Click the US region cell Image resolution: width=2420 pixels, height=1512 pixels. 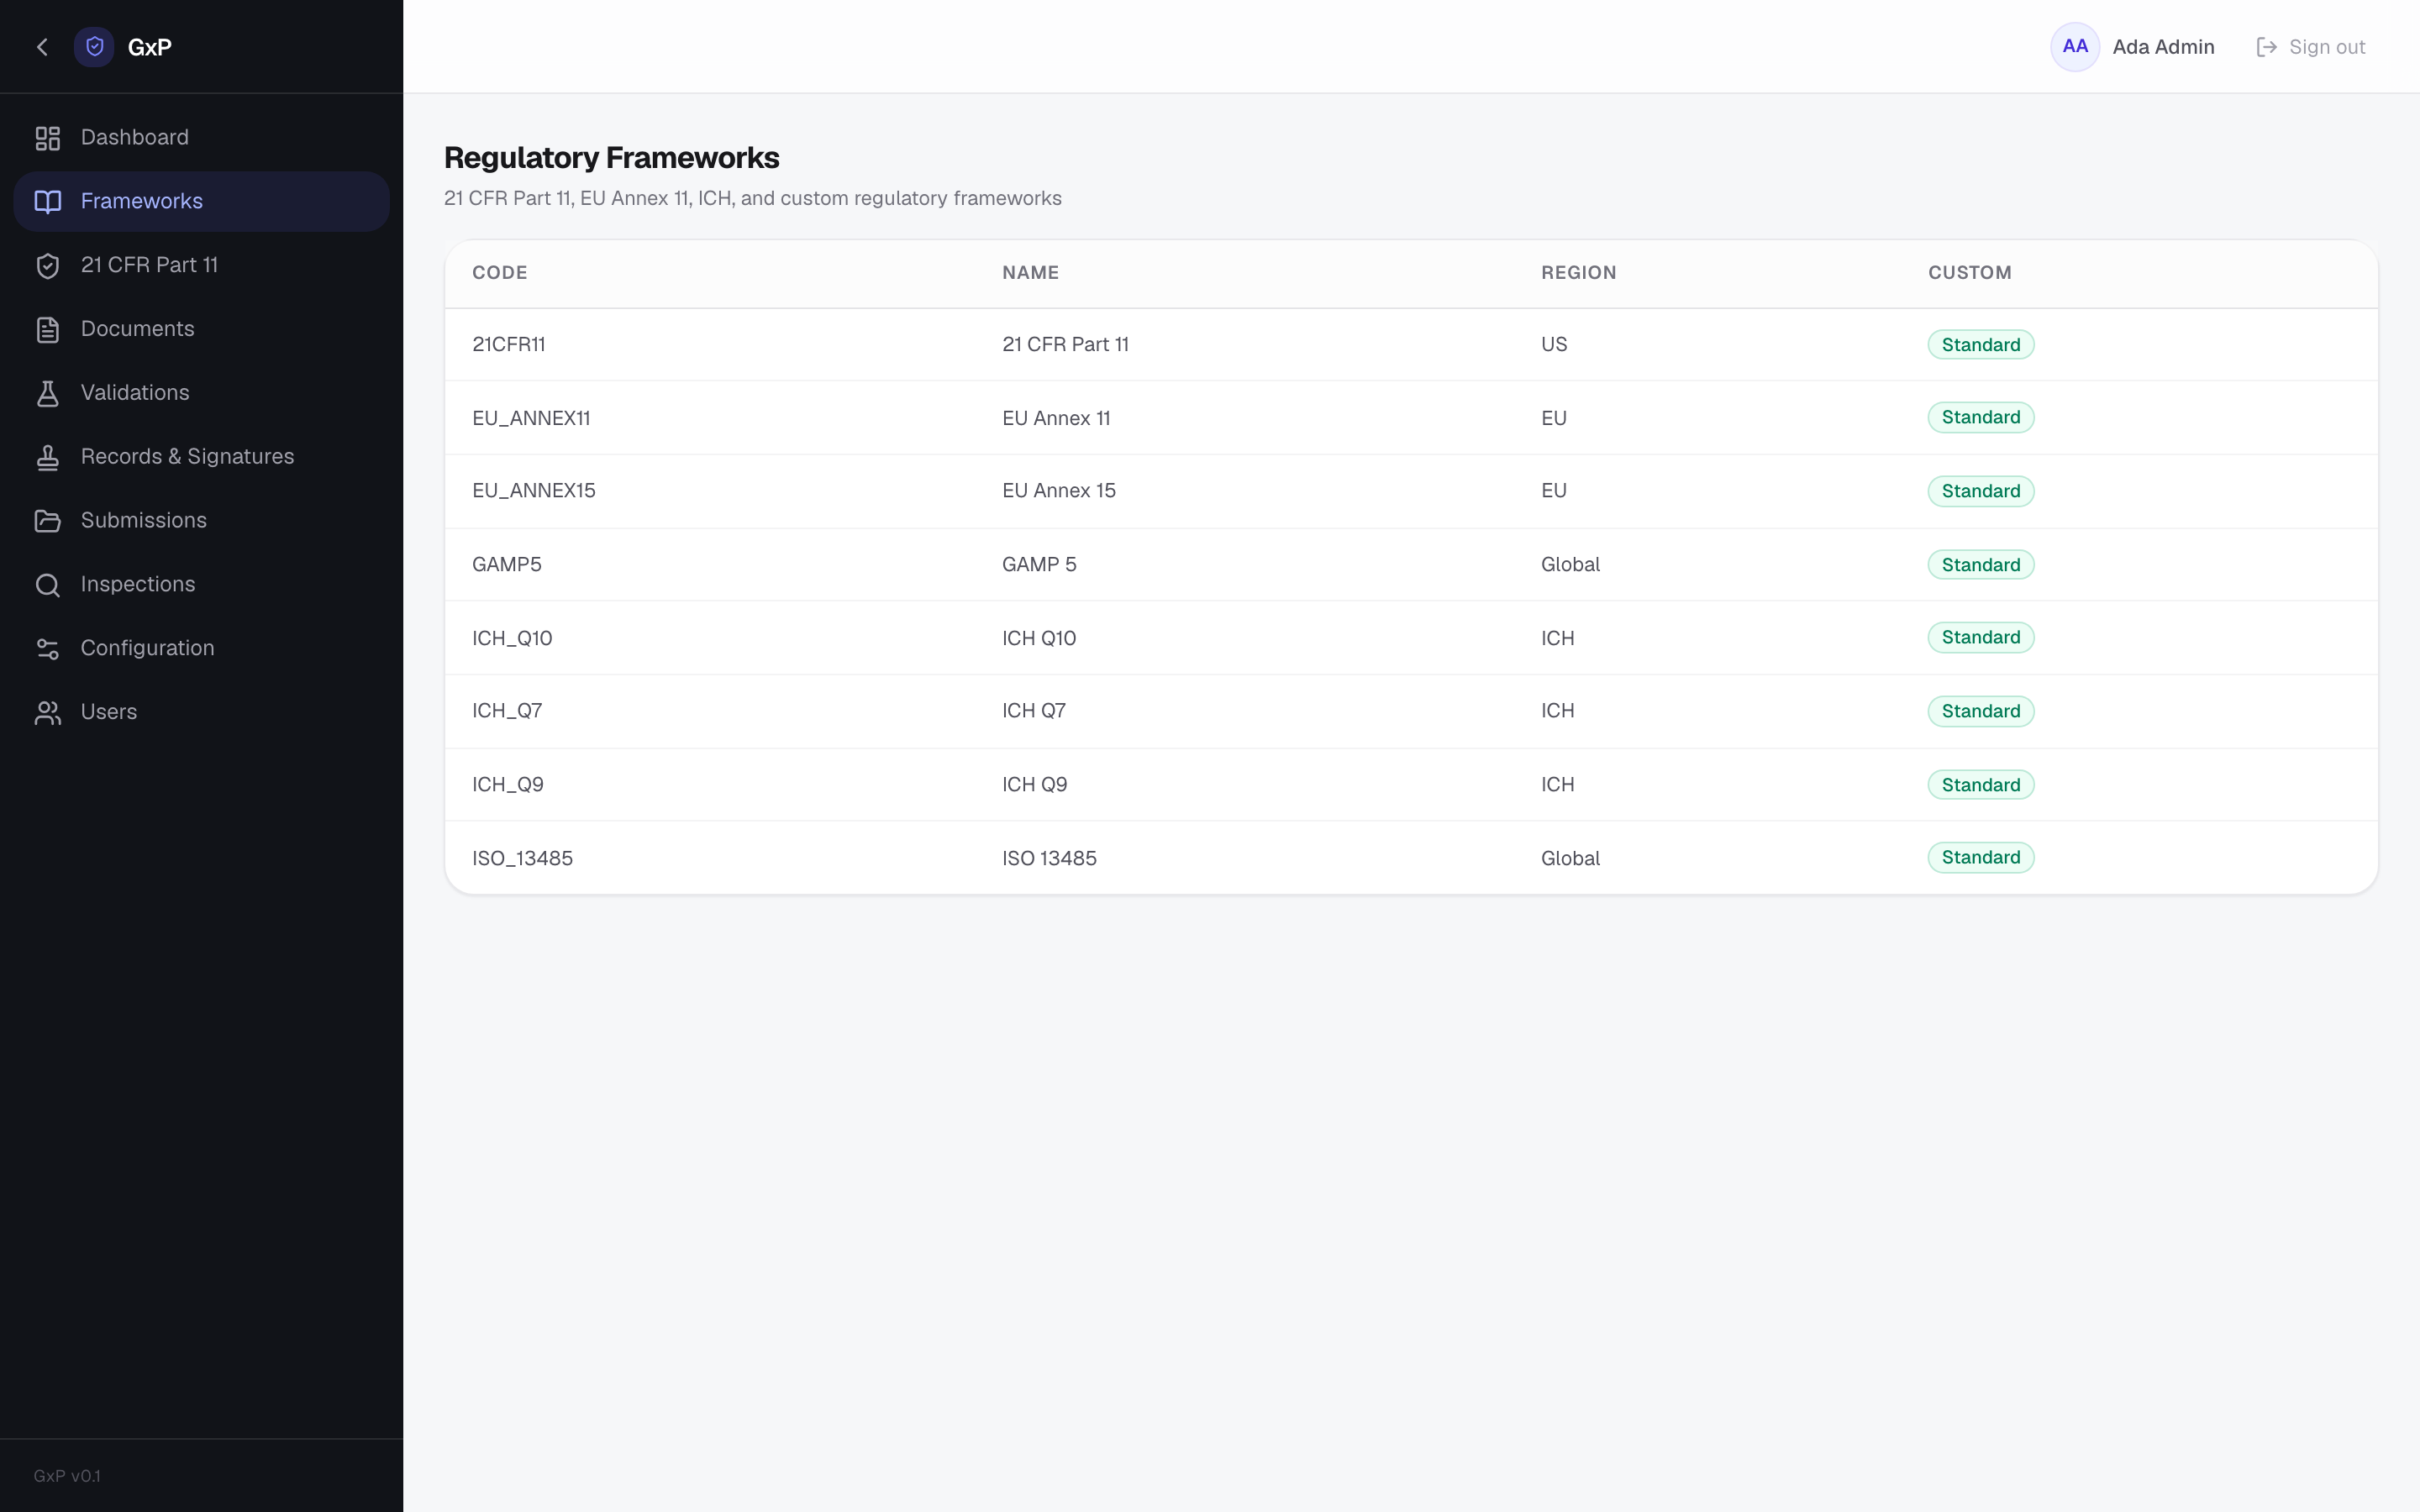click(x=1554, y=345)
